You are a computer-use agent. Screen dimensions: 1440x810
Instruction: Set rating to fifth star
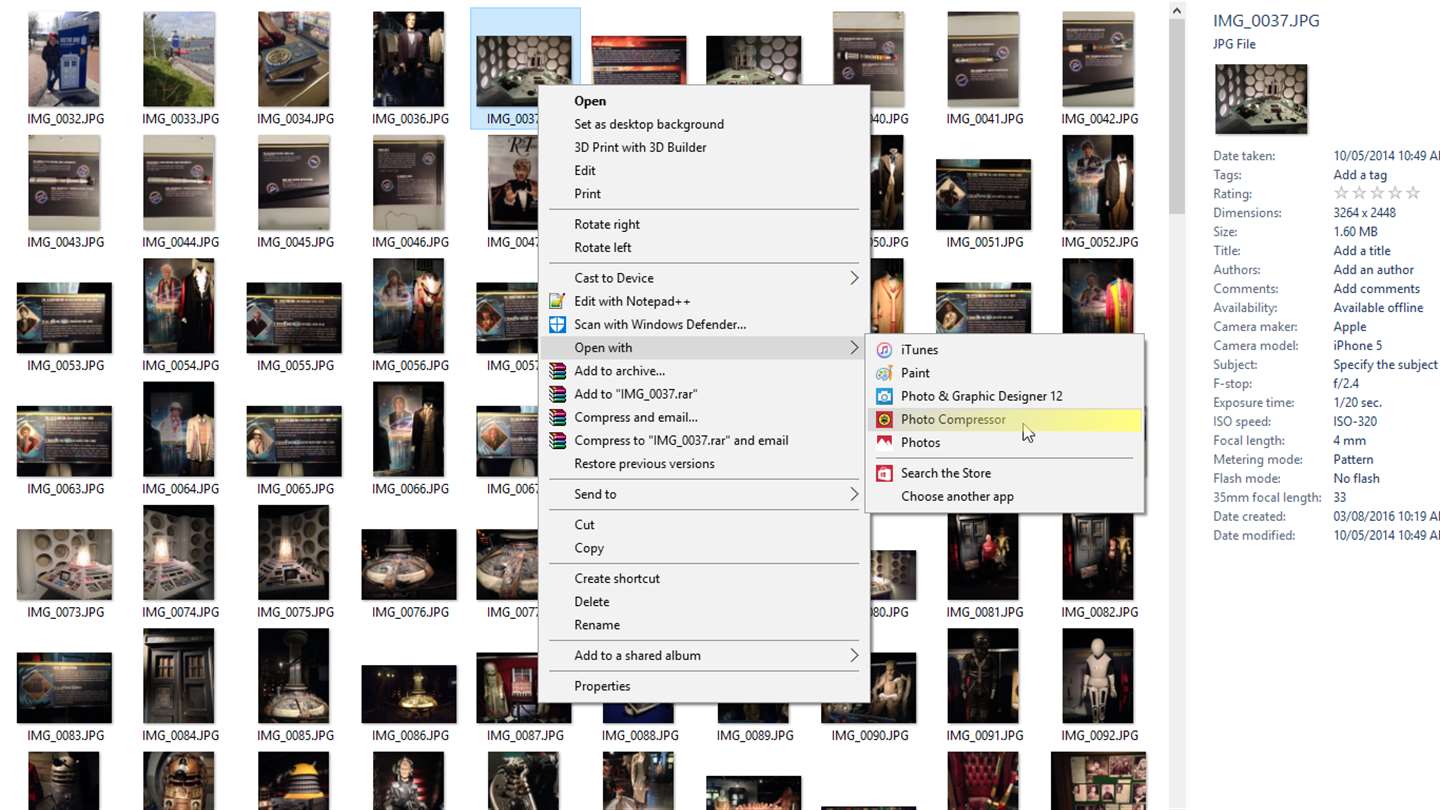click(x=1413, y=193)
